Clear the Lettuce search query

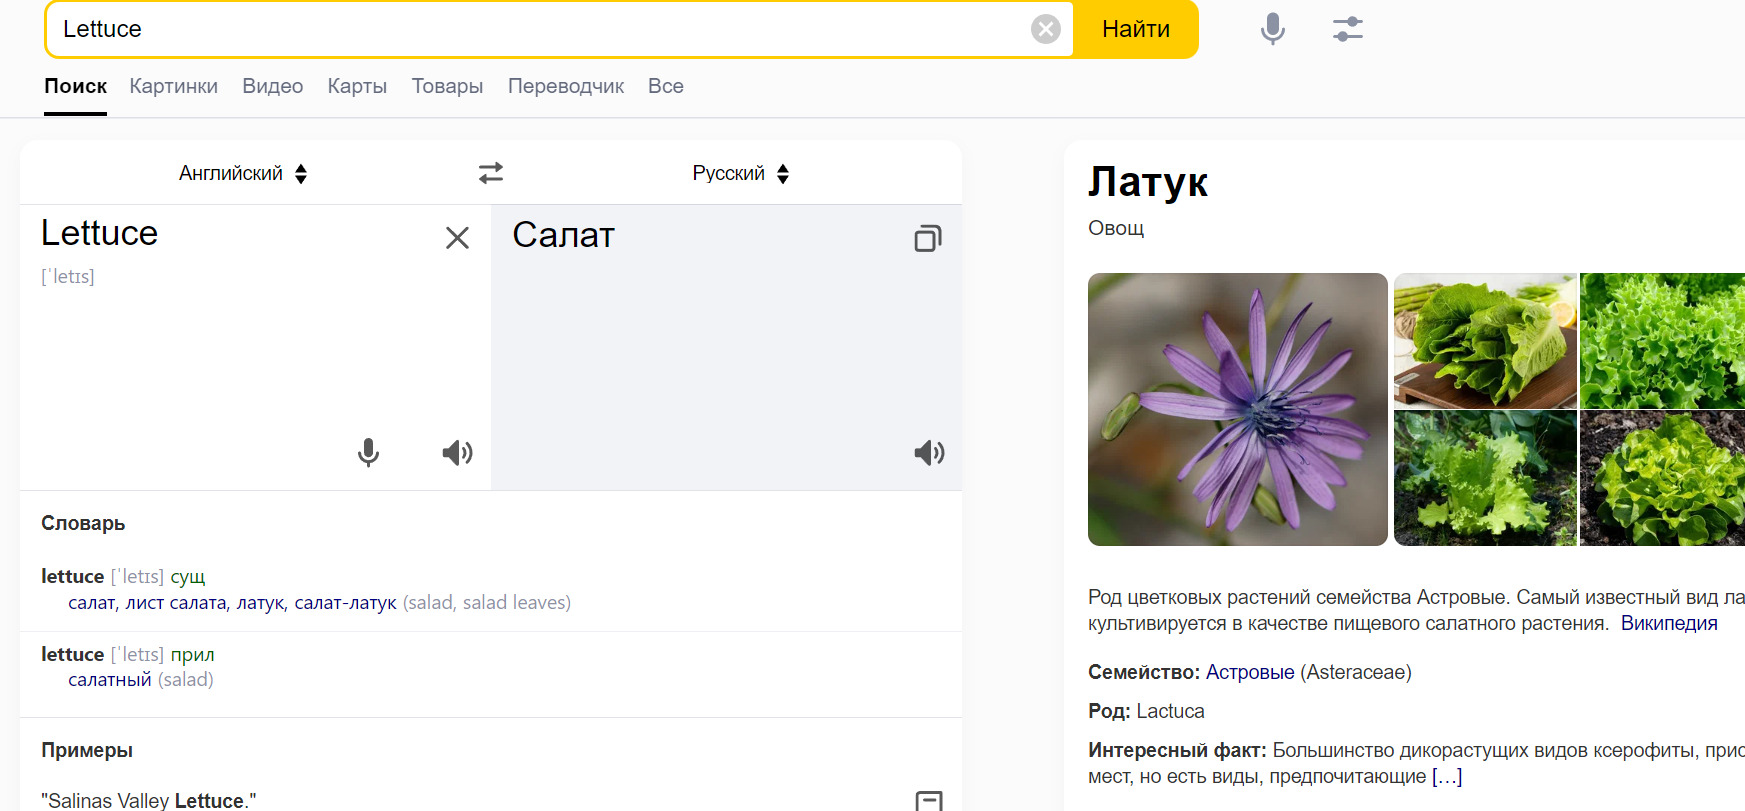tap(1045, 29)
